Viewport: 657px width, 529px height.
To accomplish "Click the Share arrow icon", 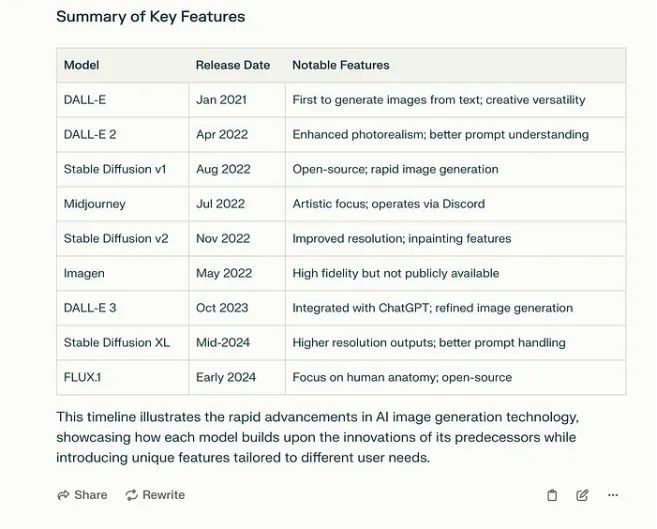I will [x=63, y=495].
